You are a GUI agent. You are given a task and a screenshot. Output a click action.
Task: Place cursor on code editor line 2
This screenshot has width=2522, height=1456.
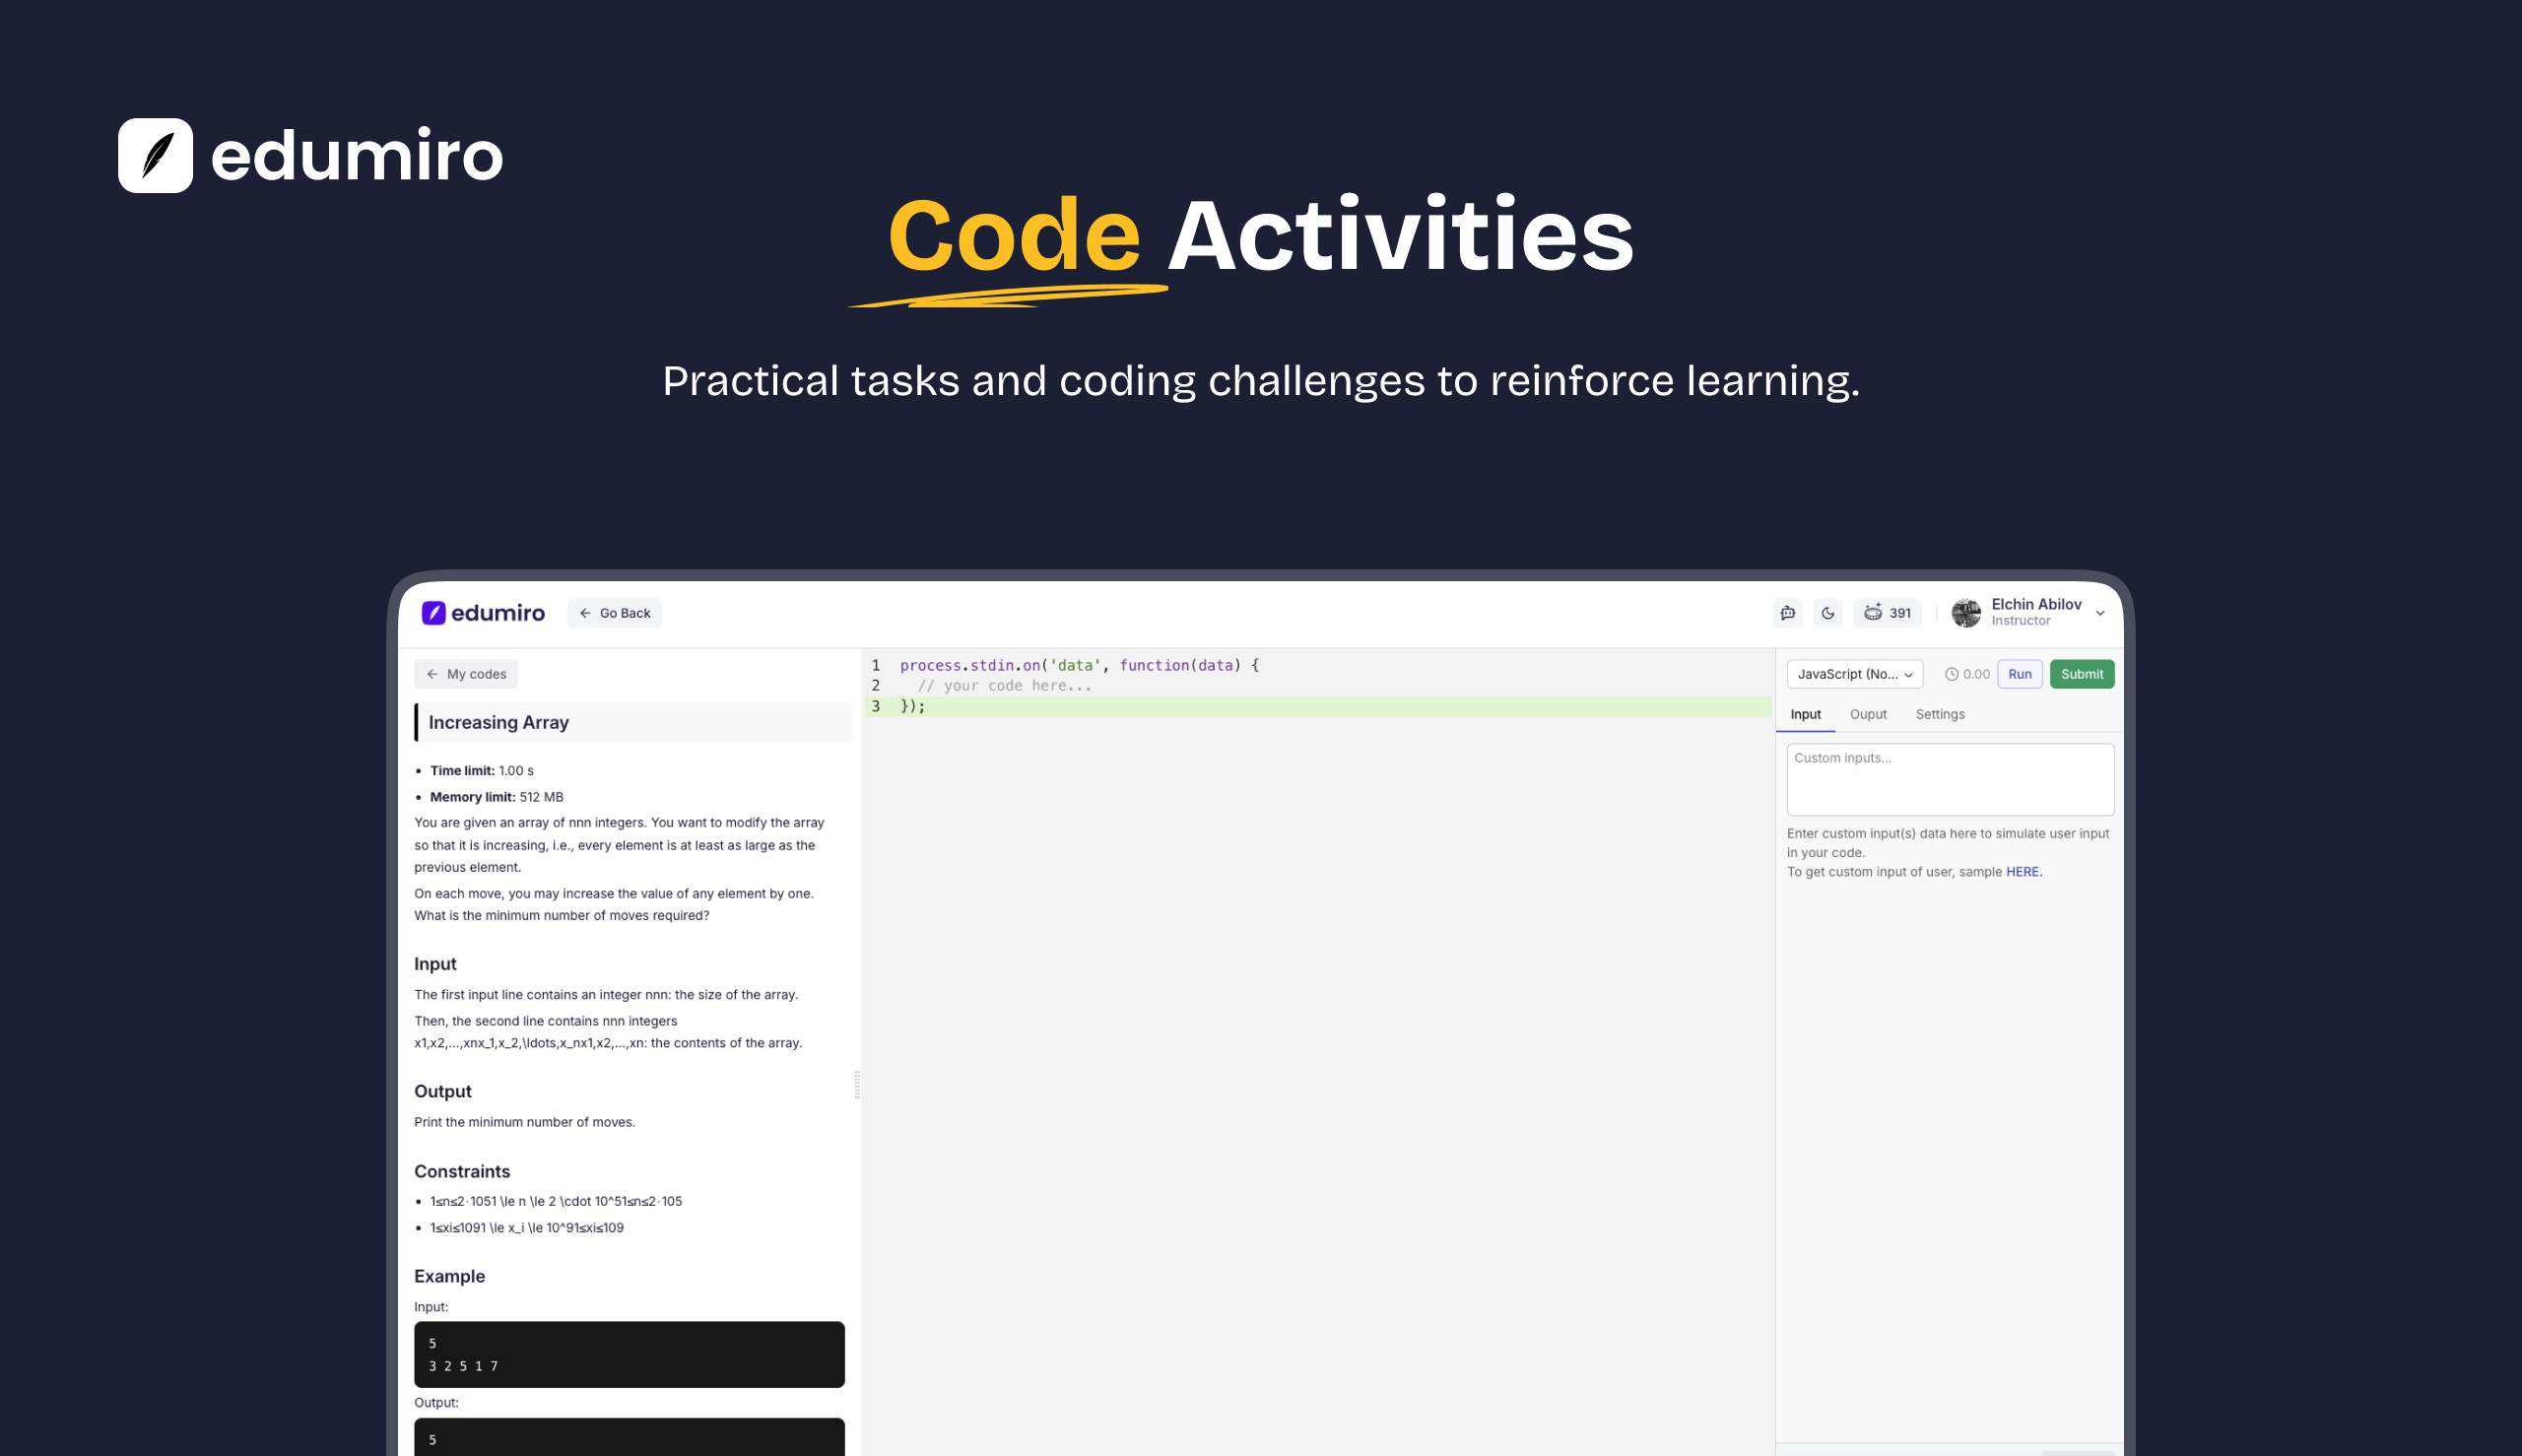coord(1004,686)
